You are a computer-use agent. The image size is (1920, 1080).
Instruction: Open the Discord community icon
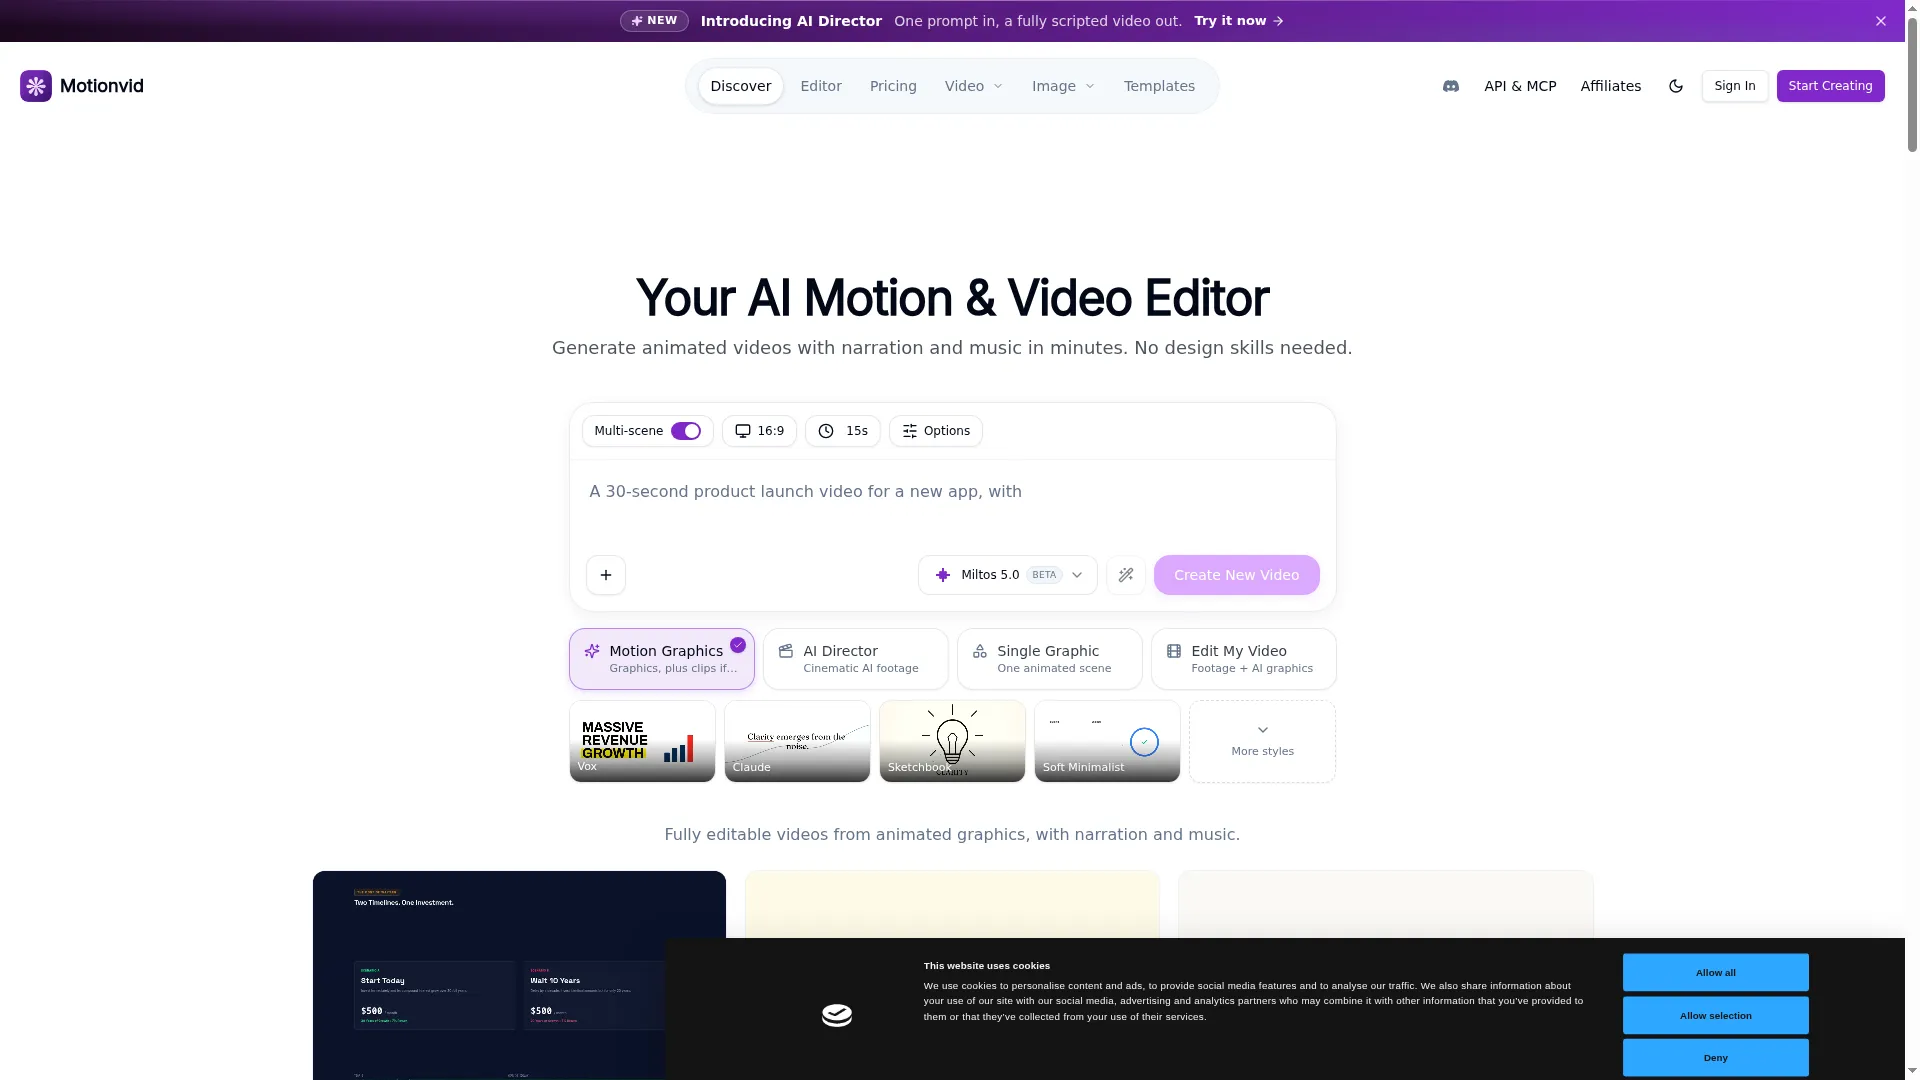1451,86
